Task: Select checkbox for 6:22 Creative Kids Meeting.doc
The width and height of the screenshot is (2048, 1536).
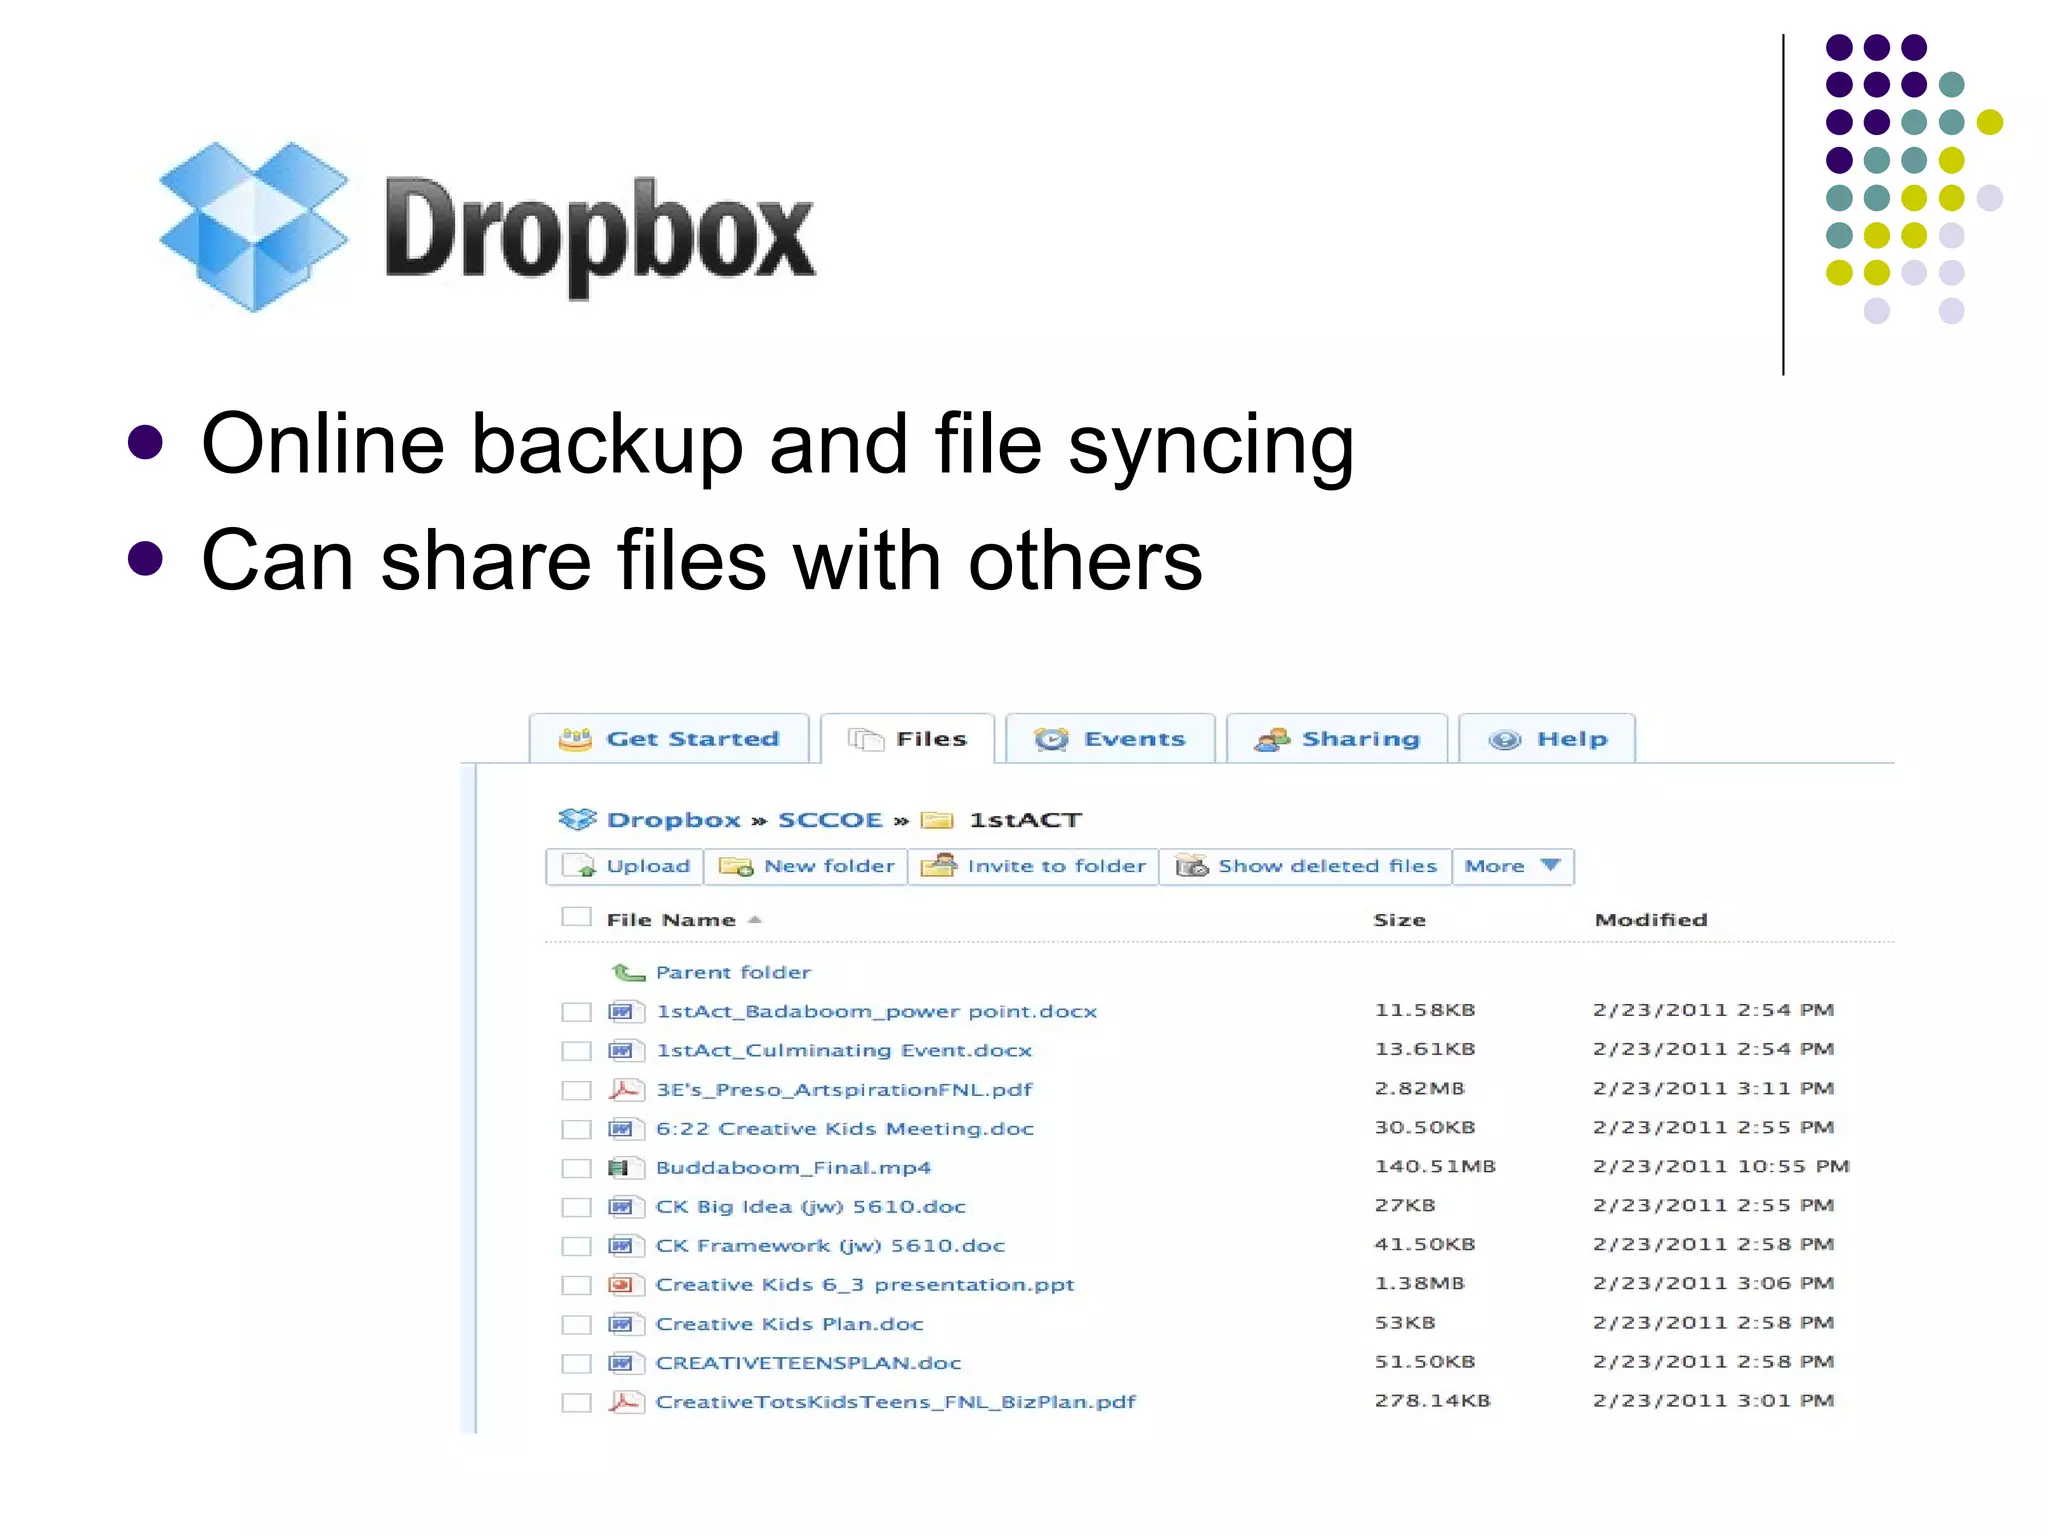Action: [x=576, y=1129]
